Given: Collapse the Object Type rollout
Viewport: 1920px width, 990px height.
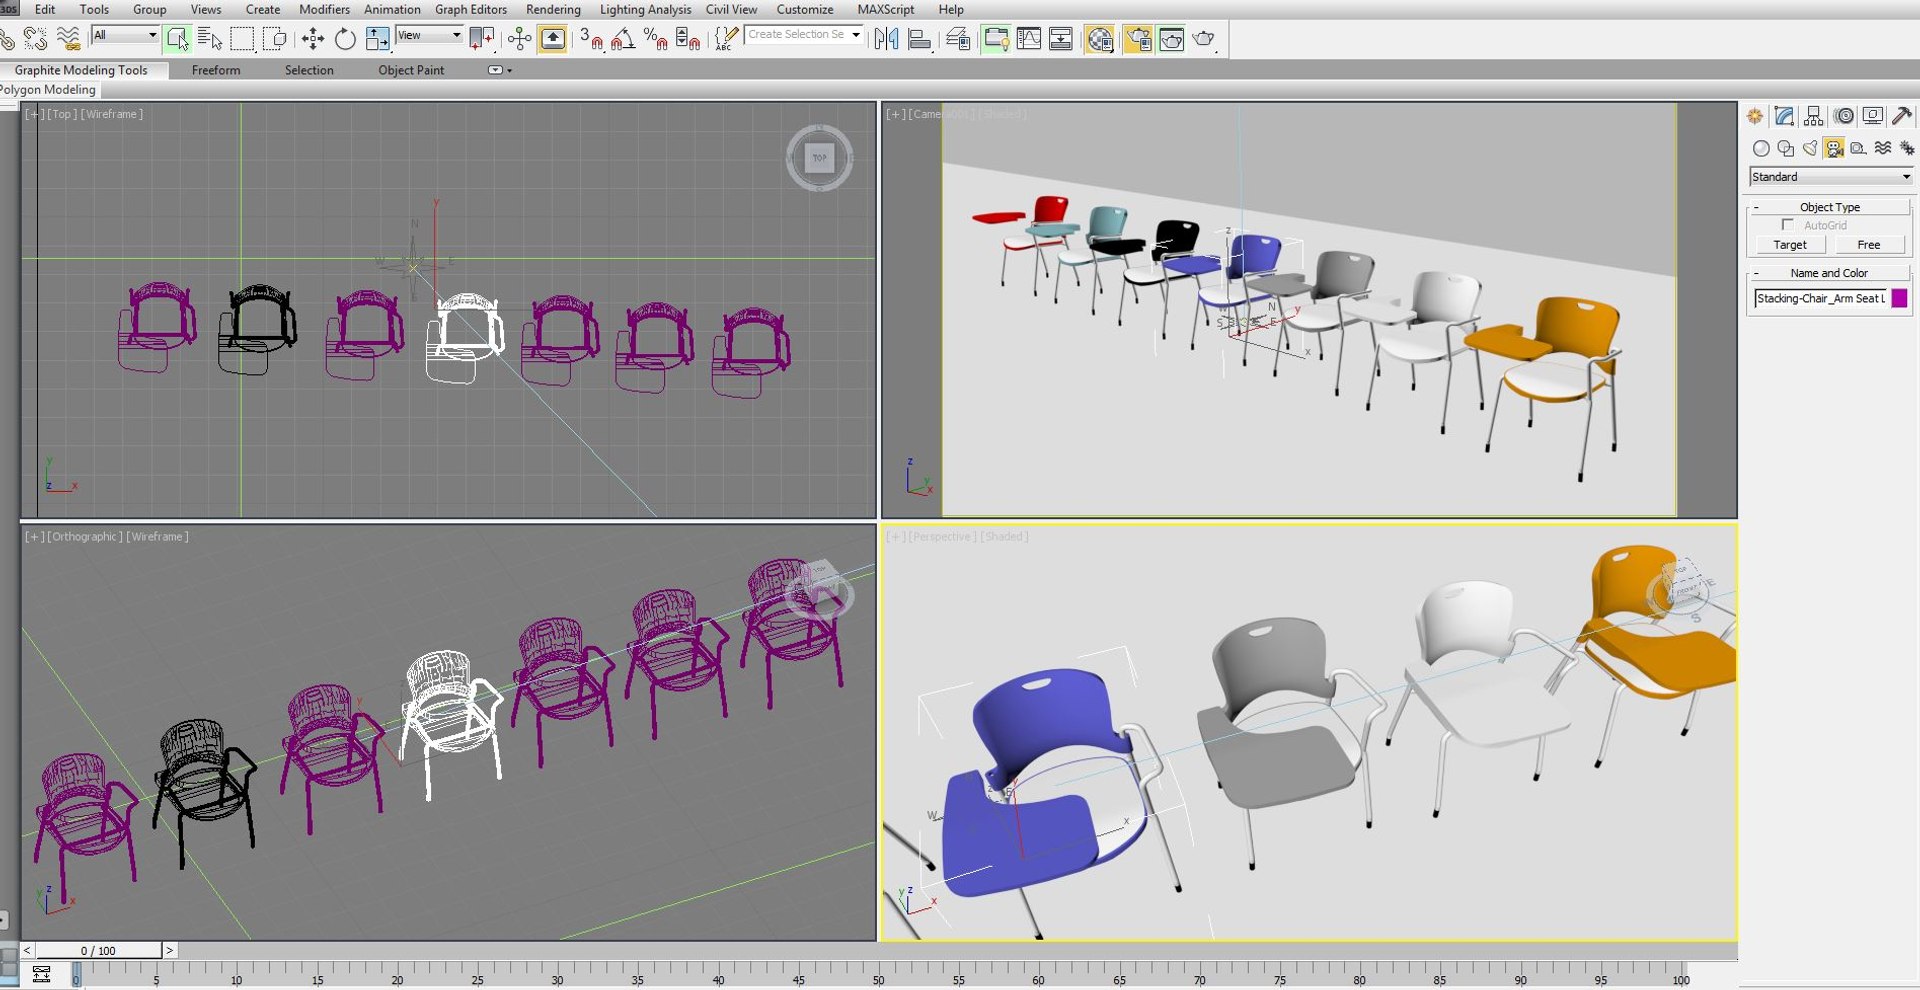Looking at the screenshot, I should pos(1829,207).
